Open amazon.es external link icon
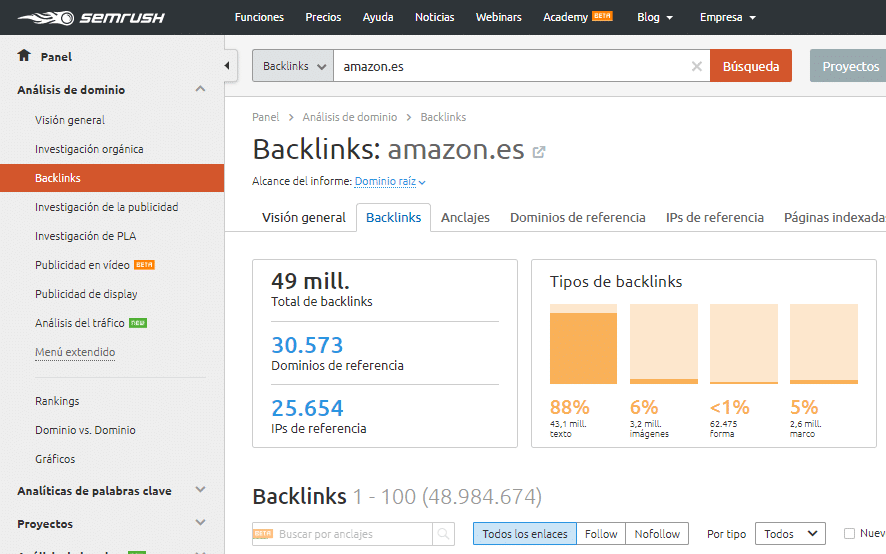The width and height of the screenshot is (886, 554). click(539, 152)
